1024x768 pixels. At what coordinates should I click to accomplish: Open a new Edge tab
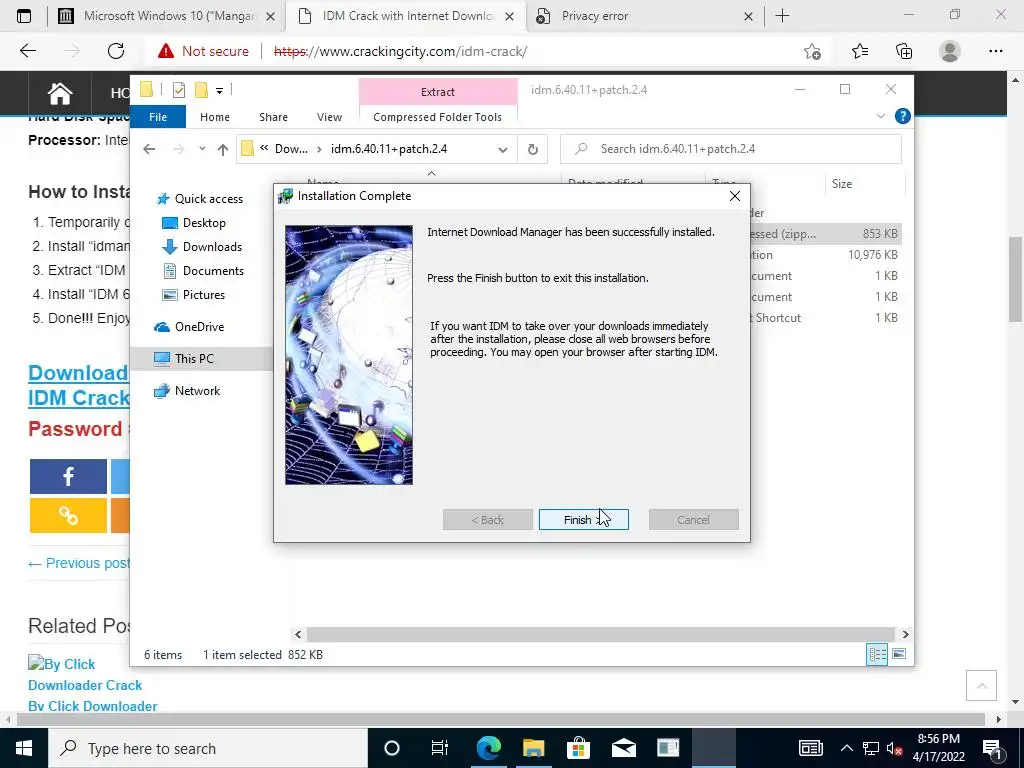click(782, 16)
